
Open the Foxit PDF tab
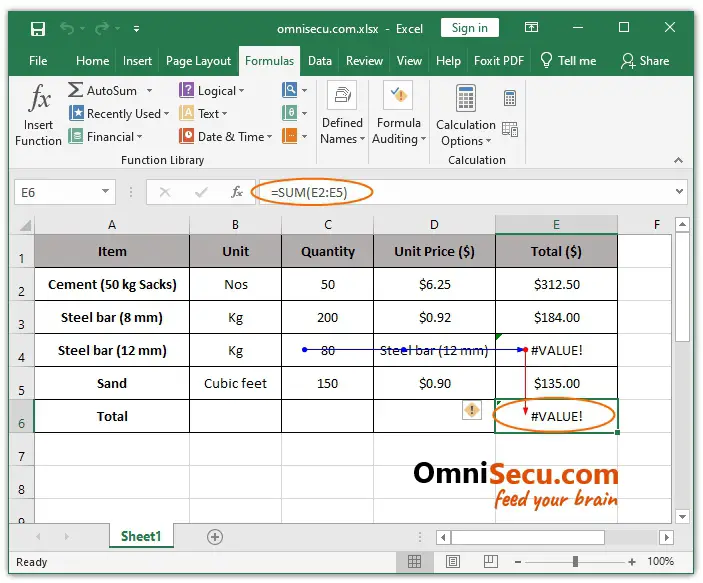499,61
